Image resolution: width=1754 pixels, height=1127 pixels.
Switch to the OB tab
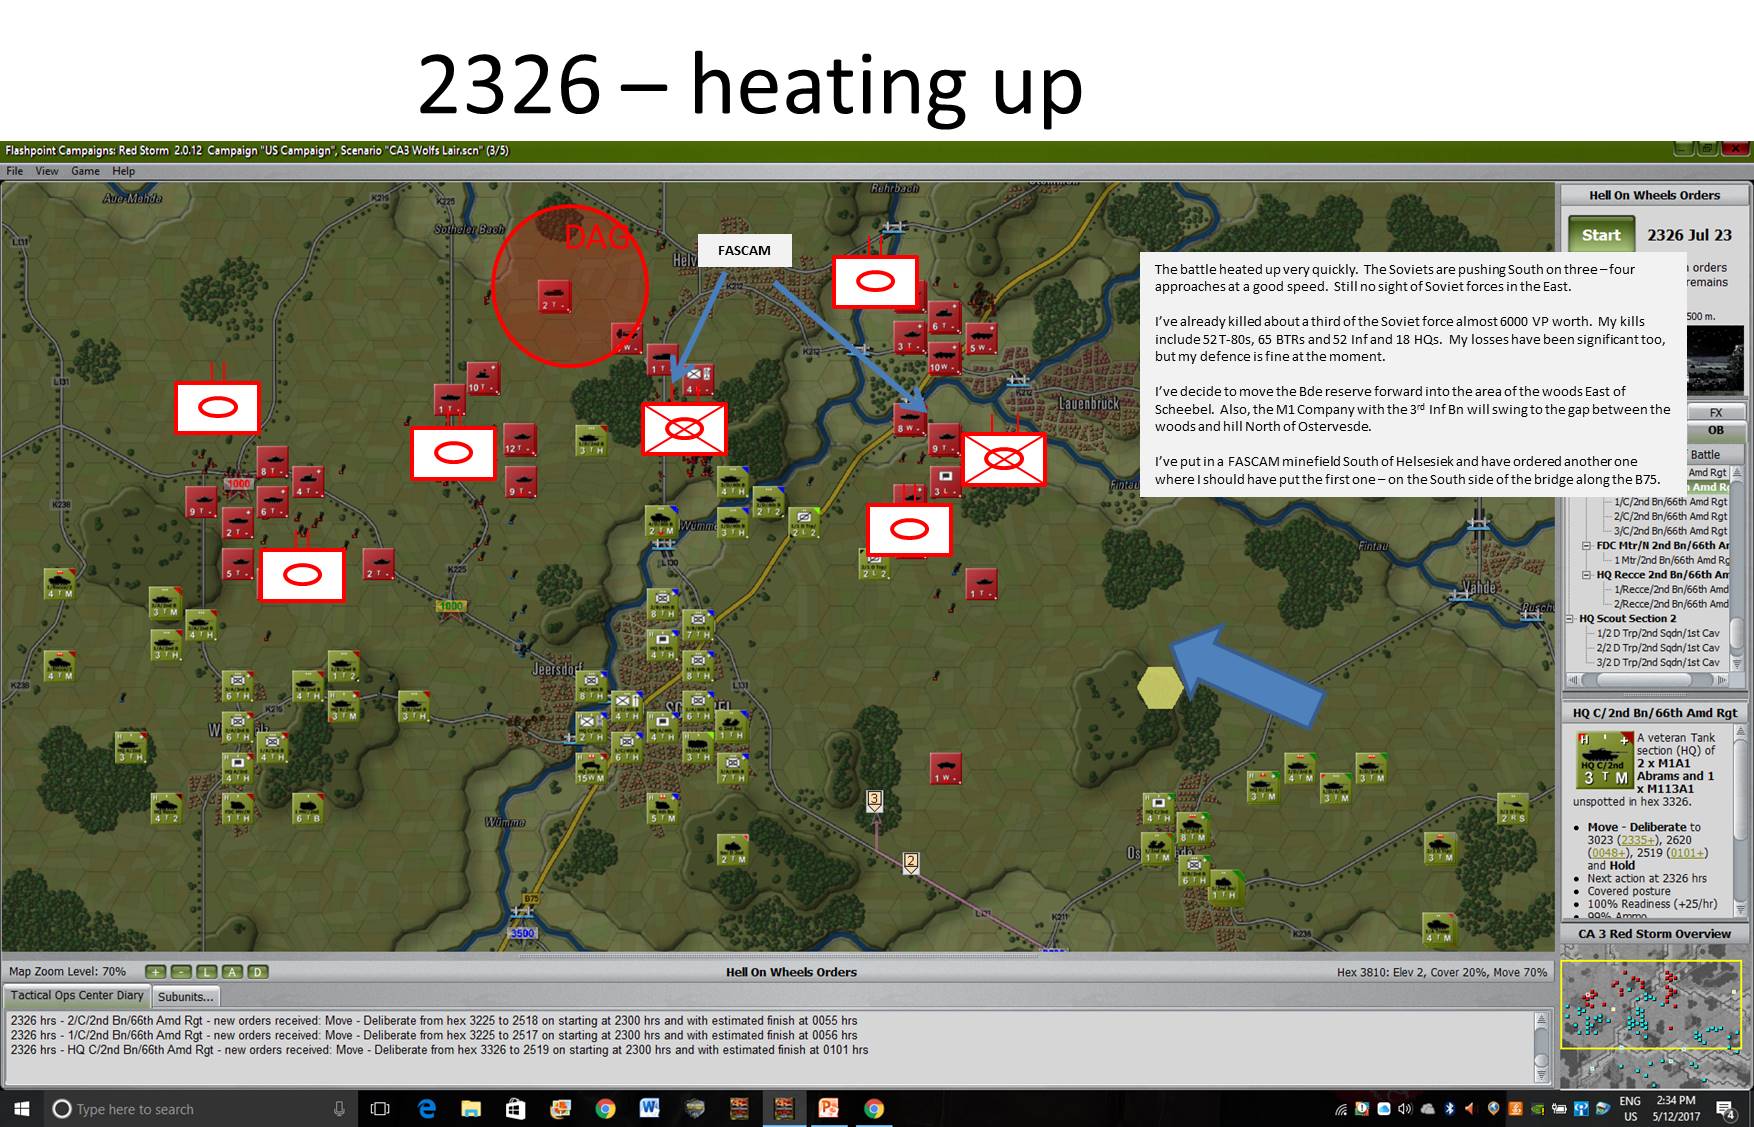1716,430
